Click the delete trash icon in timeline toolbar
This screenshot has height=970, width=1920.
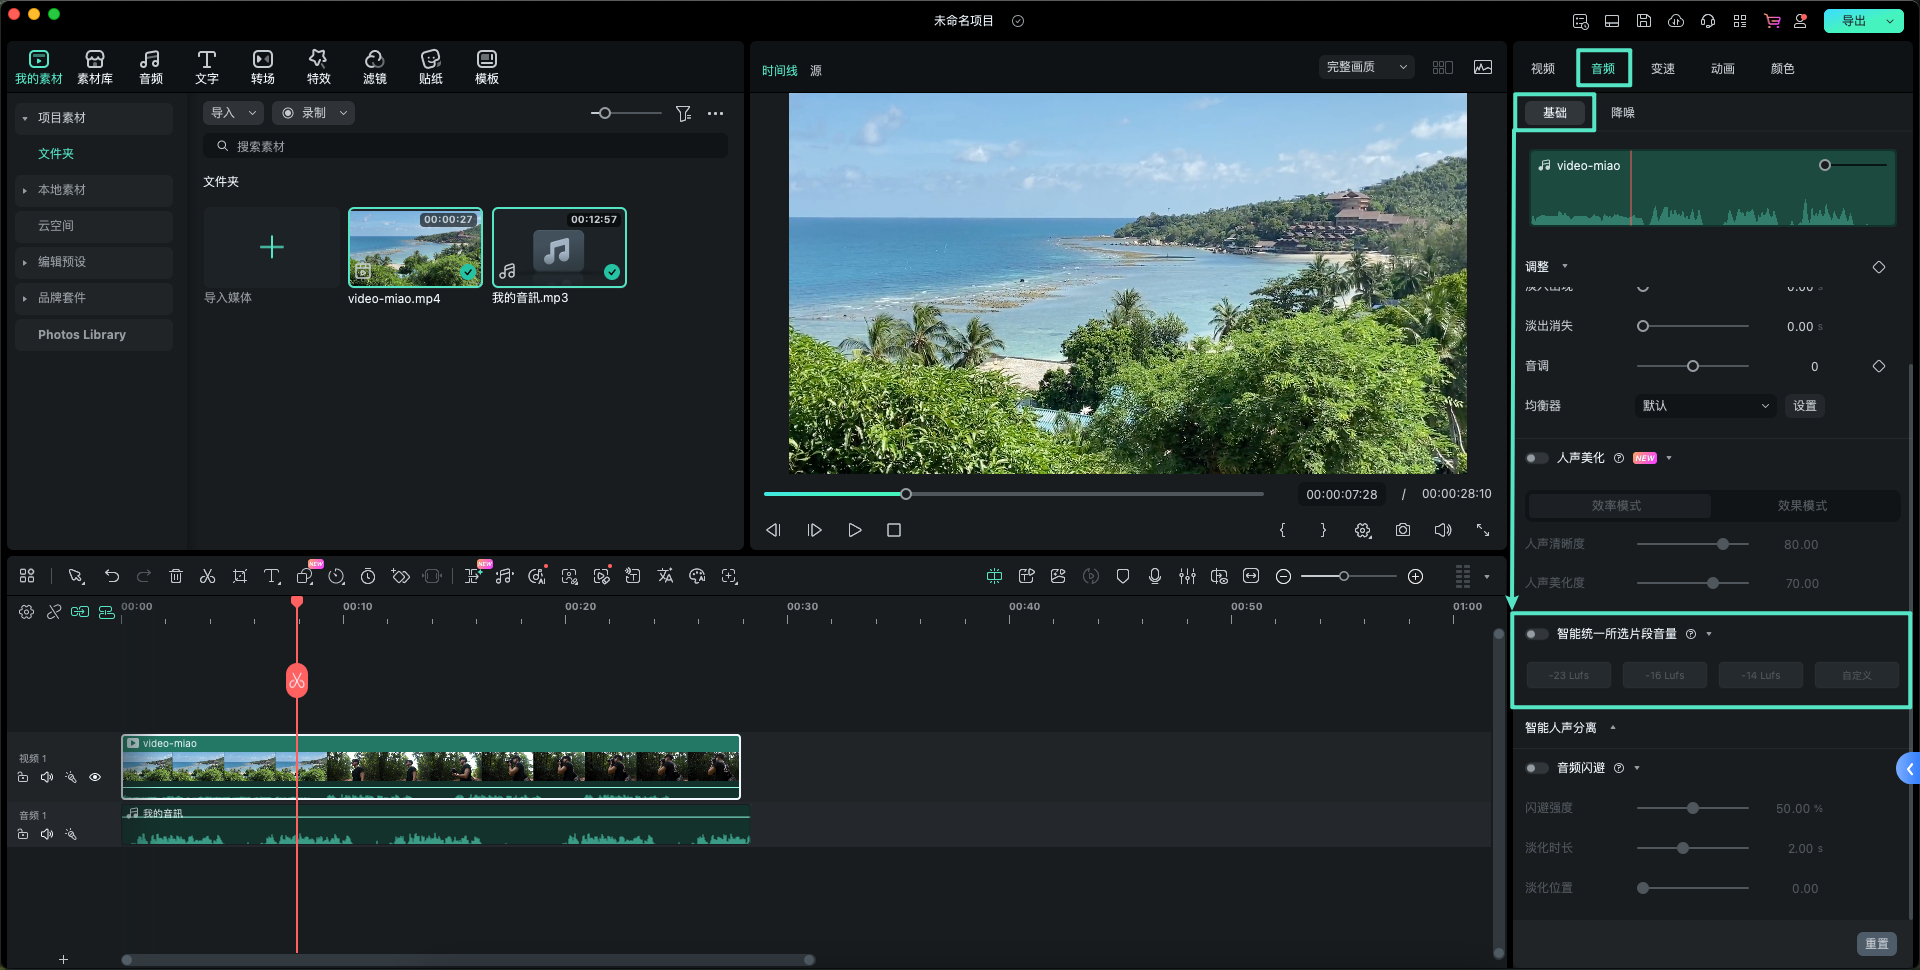point(176,576)
